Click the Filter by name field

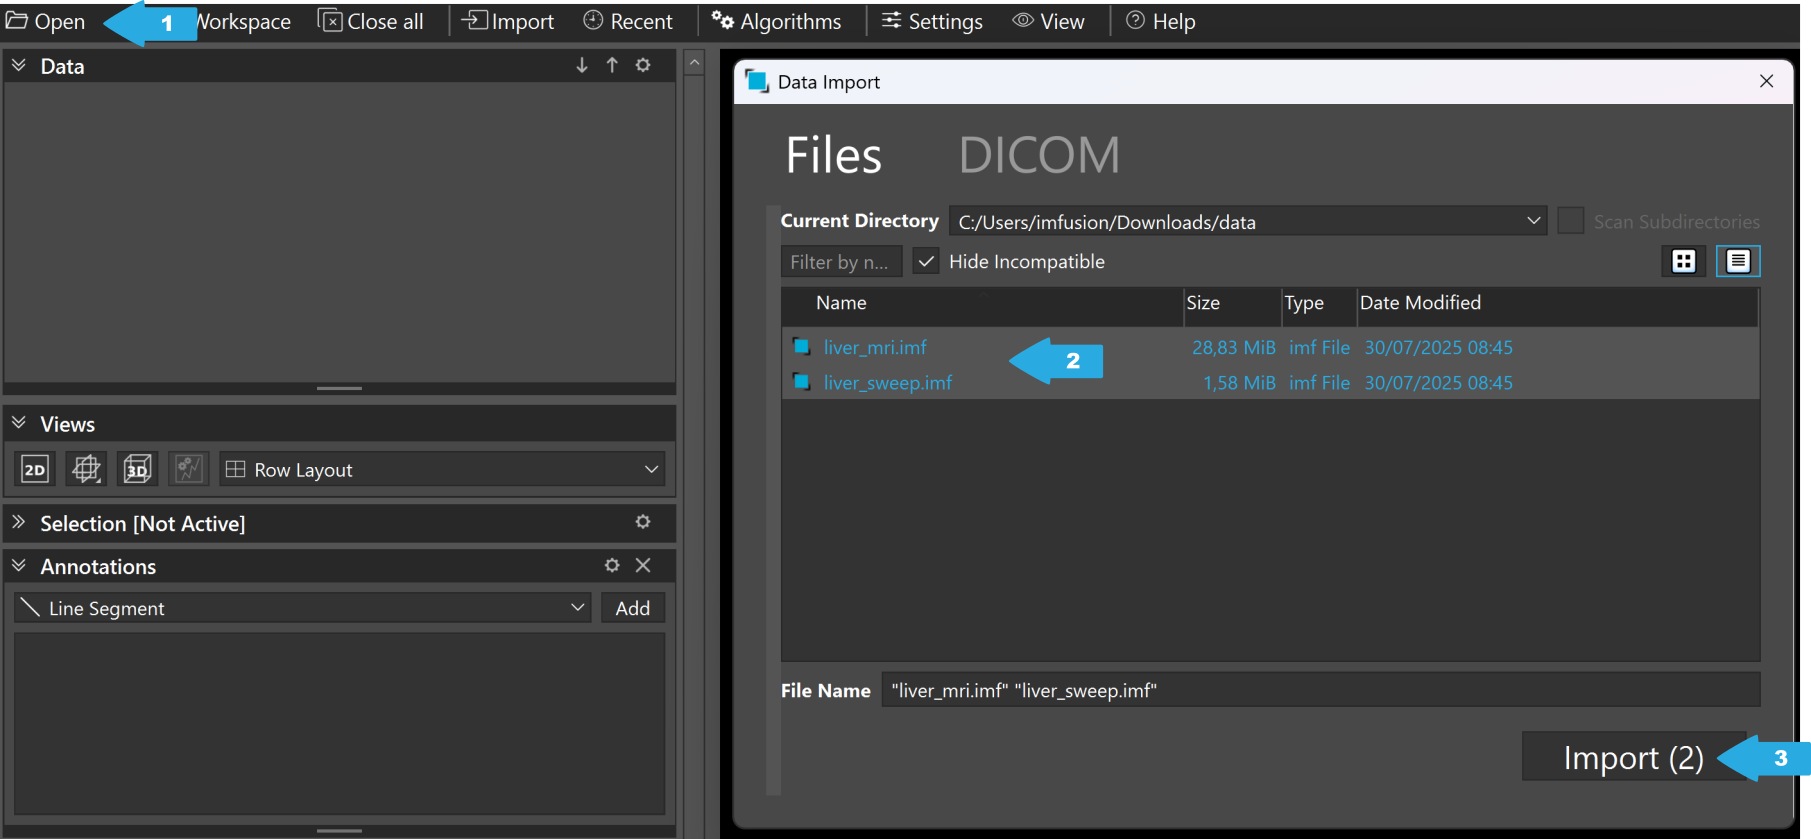click(x=840, y=262)
